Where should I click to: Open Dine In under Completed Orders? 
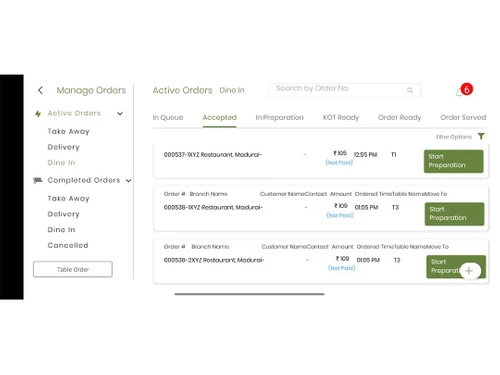coord(61,230)
